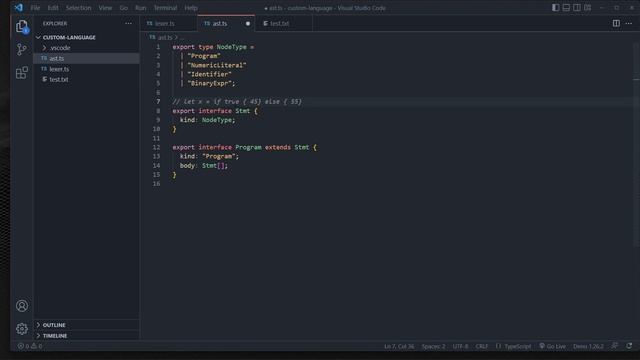The height and width of the screenshot is (360, 640).
Task: Change indentation via Spaces: 2
Action: click(433, 346)
